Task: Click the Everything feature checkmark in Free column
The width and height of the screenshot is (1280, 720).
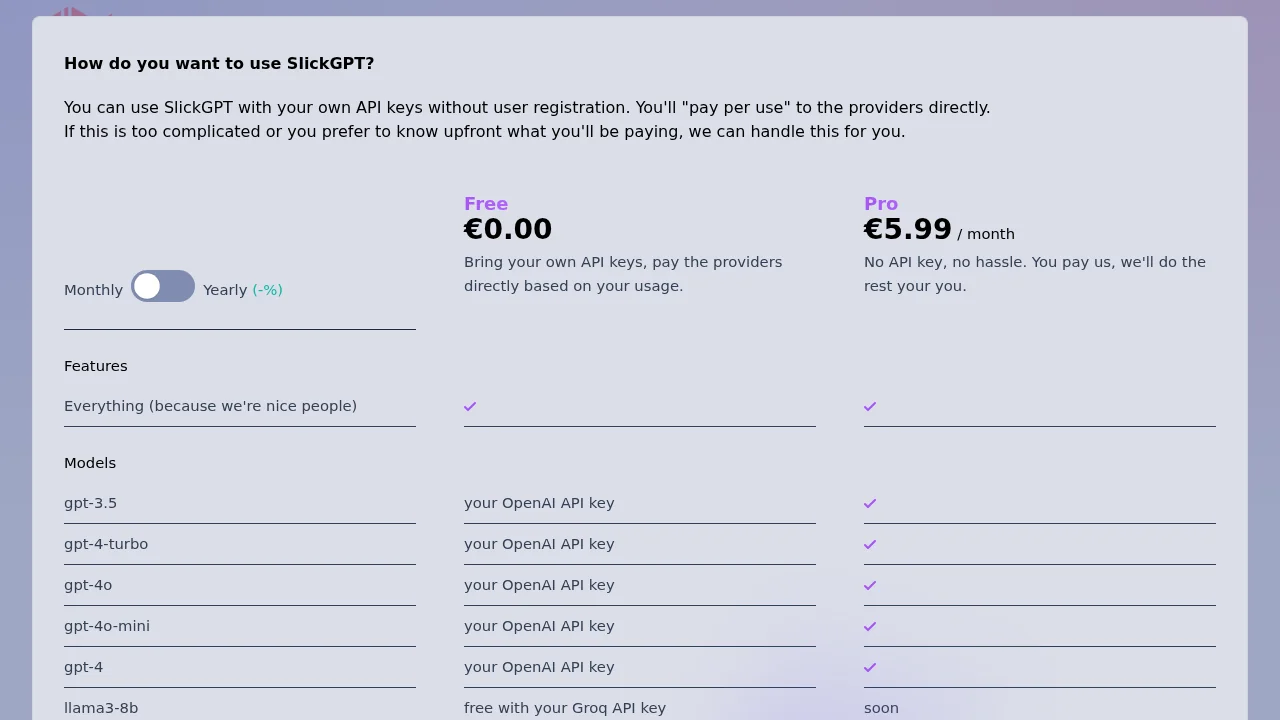Action: [x=470, y=406]
